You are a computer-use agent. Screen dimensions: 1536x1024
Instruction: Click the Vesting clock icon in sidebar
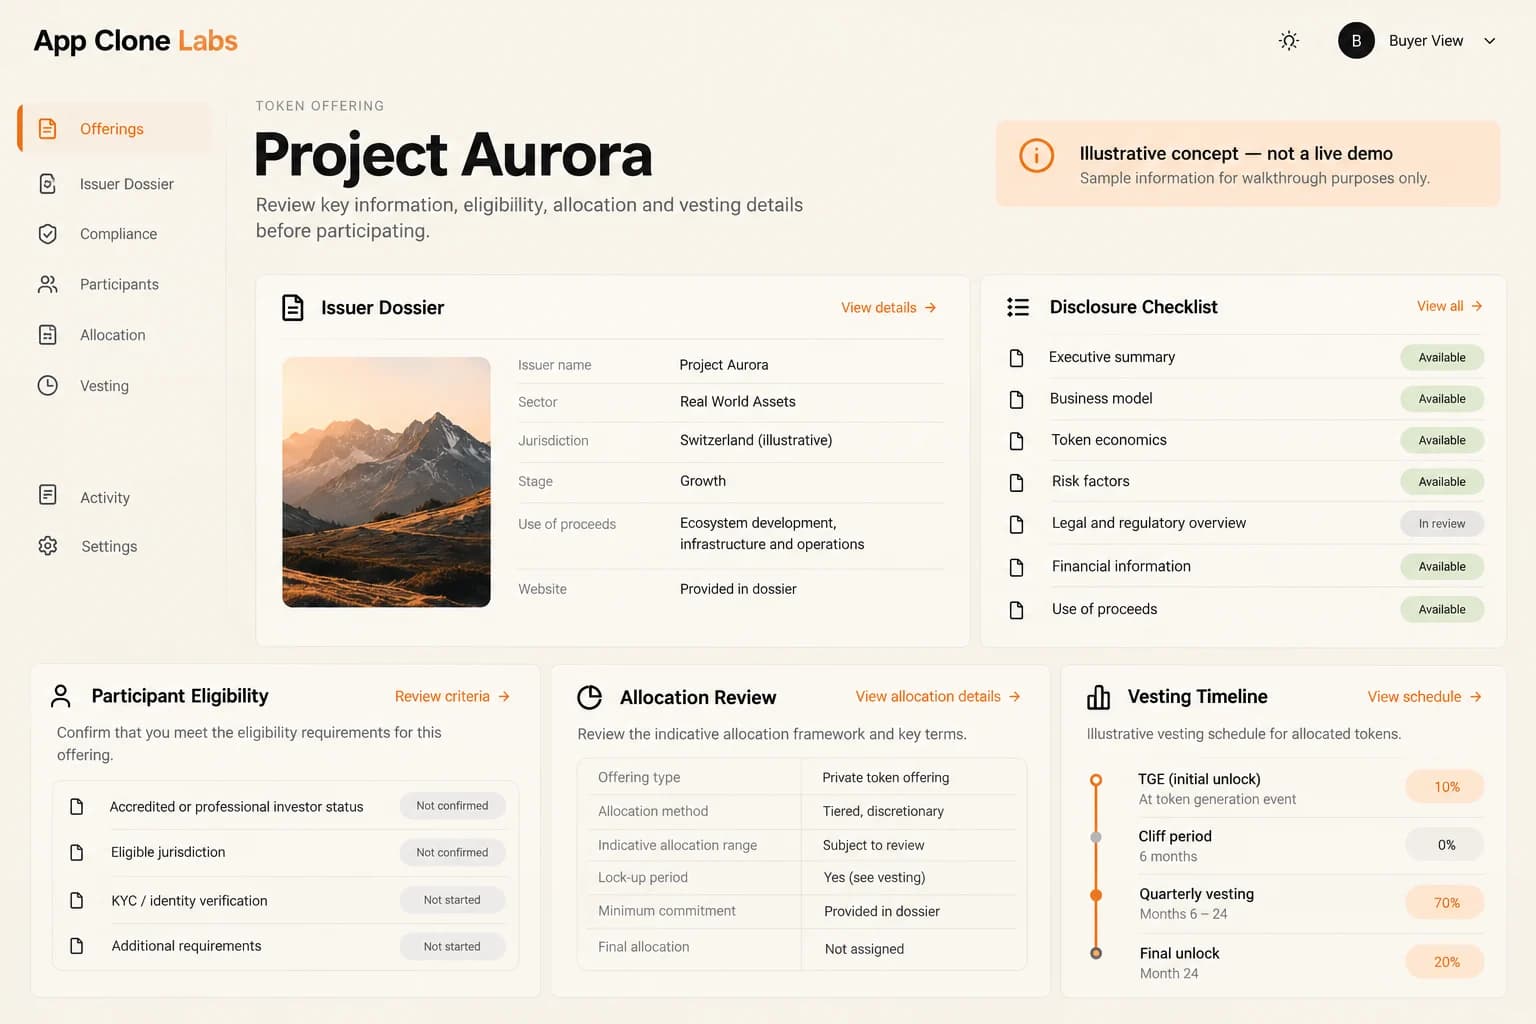[48, 386]
